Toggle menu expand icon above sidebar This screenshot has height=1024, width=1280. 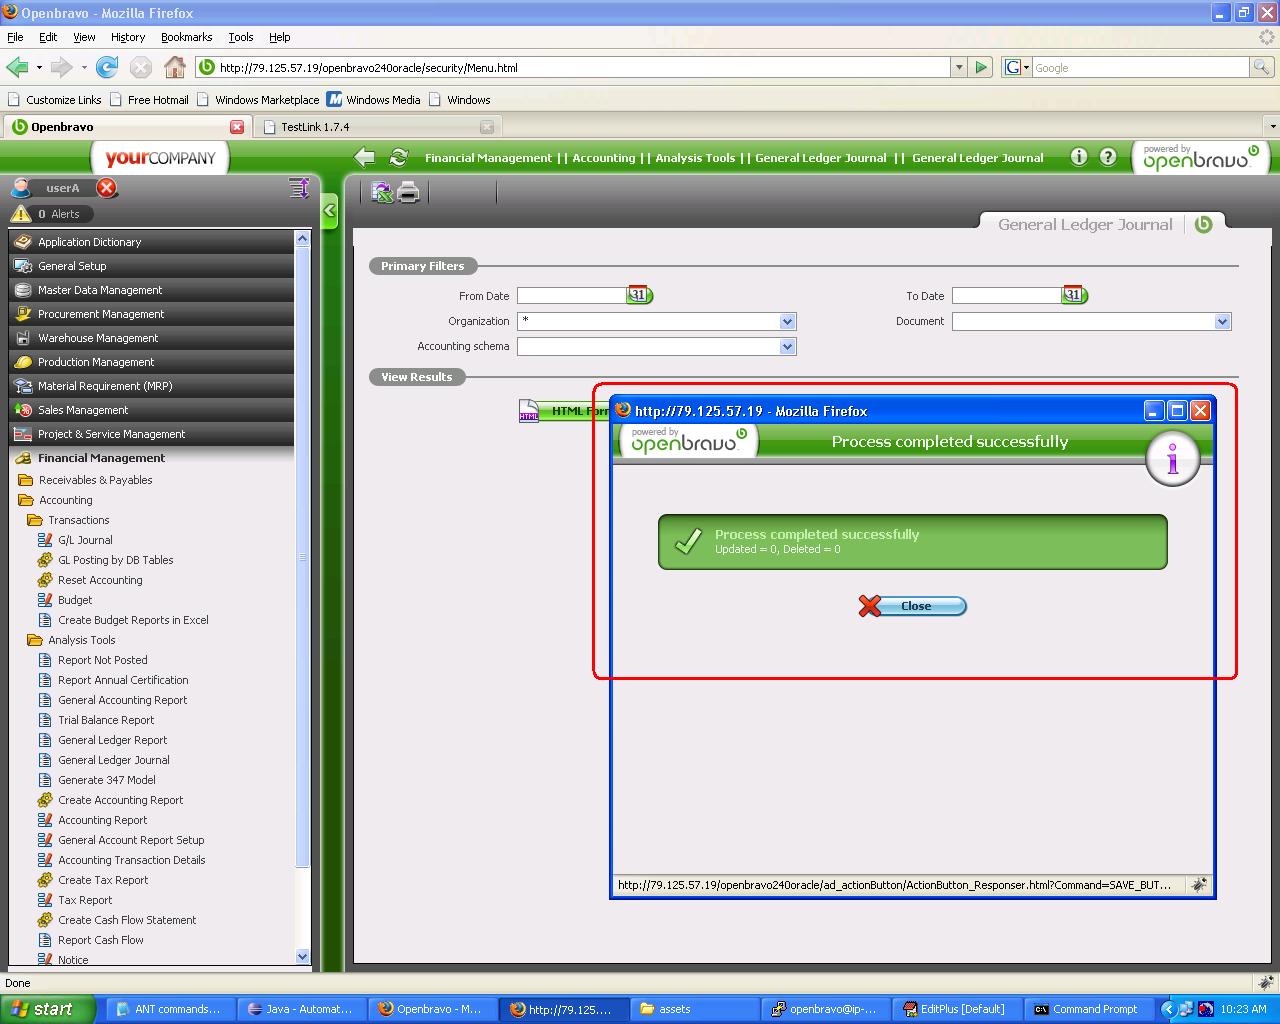pyautogui.click(x=298, y=187)
